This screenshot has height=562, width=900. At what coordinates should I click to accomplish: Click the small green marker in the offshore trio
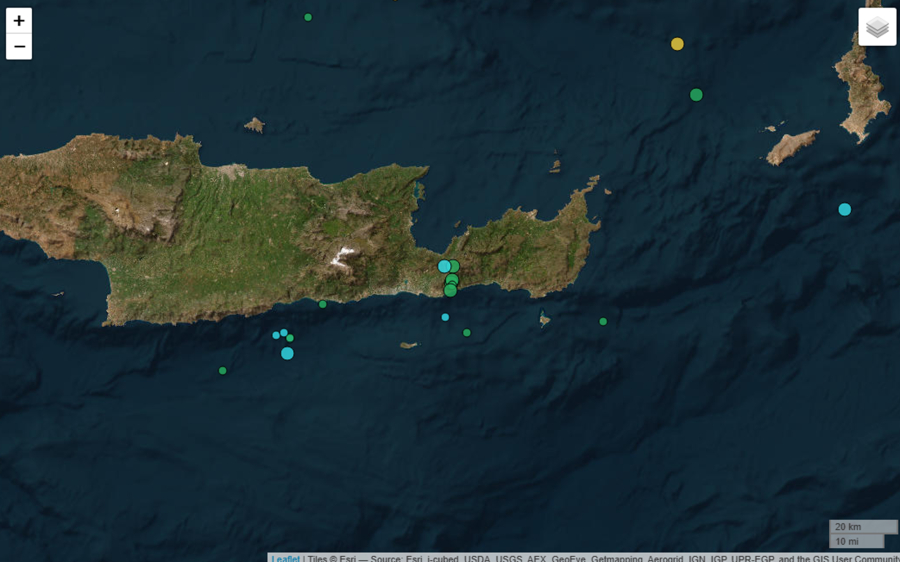[x=290, y=338]
